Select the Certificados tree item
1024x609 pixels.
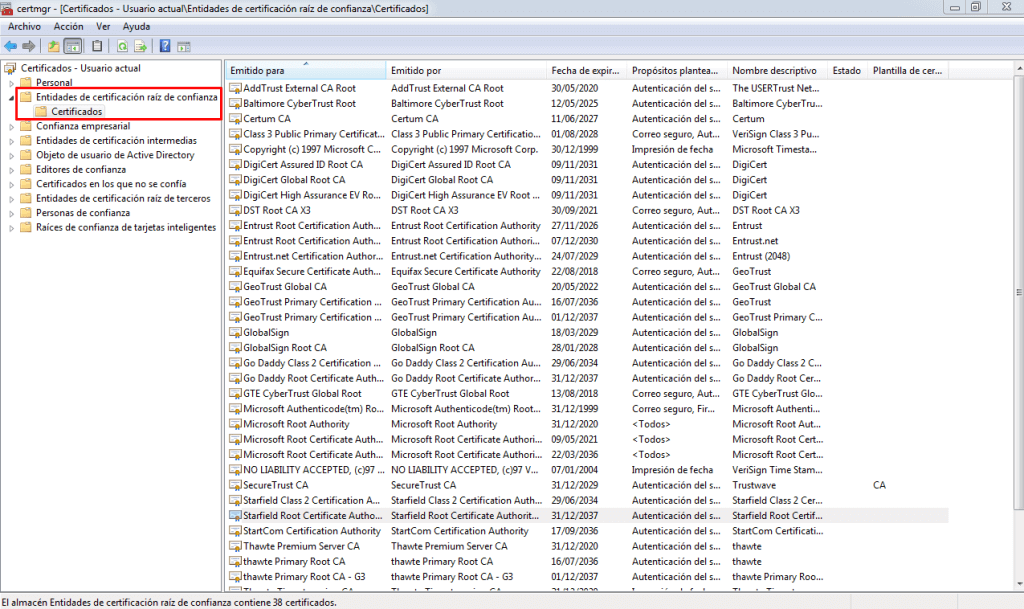tap(76, 112)
